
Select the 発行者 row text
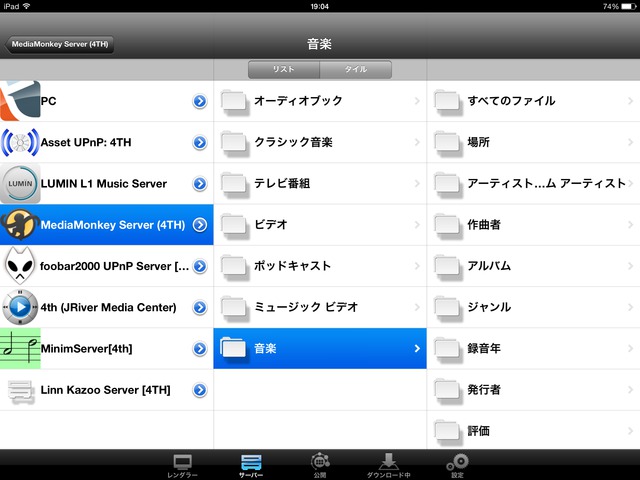484,390
